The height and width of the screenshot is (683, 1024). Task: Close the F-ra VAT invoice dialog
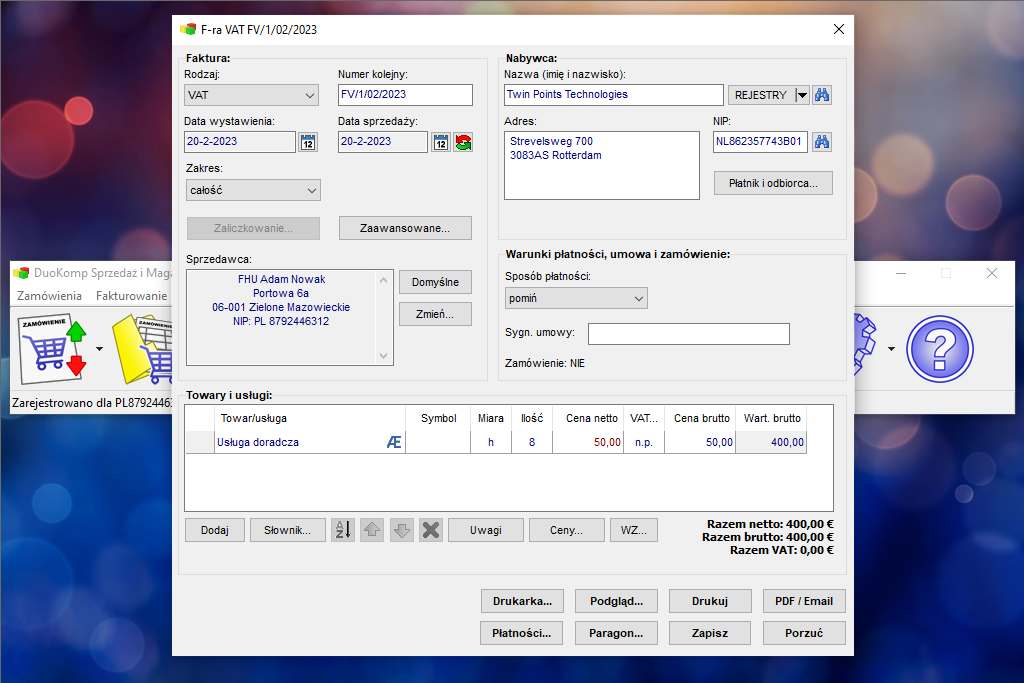tap(839, 29)
